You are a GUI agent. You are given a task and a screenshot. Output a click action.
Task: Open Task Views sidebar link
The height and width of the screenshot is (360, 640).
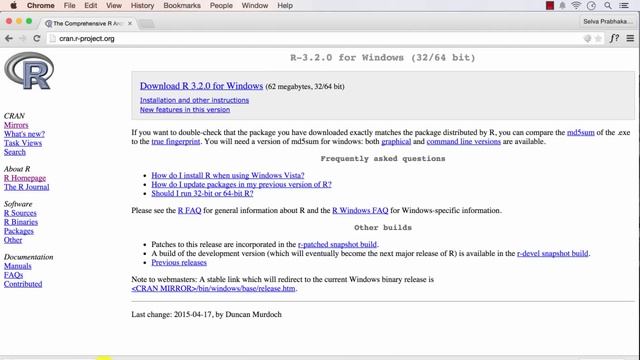pyautogui.click(x=23, y=143)
